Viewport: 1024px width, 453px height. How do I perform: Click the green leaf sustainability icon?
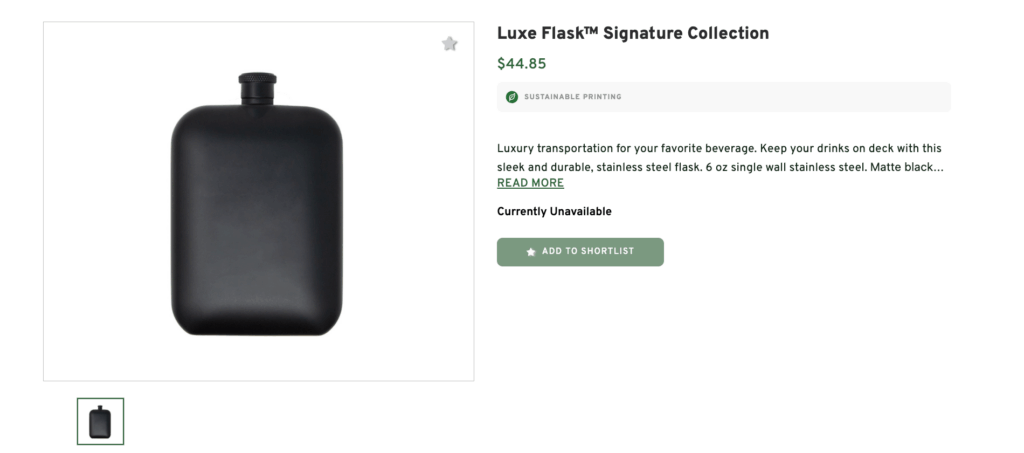512,97
